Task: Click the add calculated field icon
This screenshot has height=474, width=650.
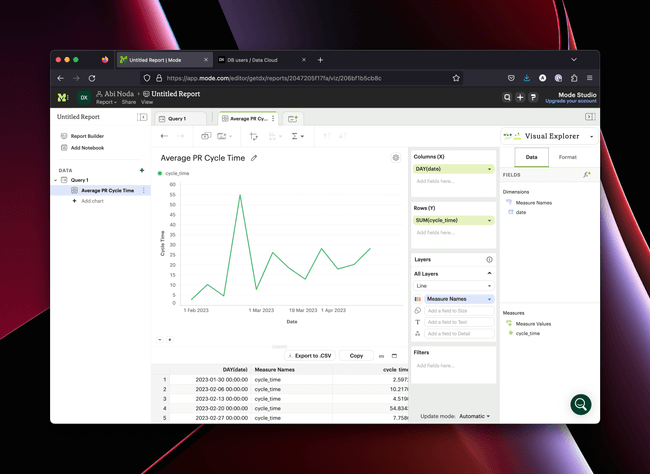Action: point(587,174)
